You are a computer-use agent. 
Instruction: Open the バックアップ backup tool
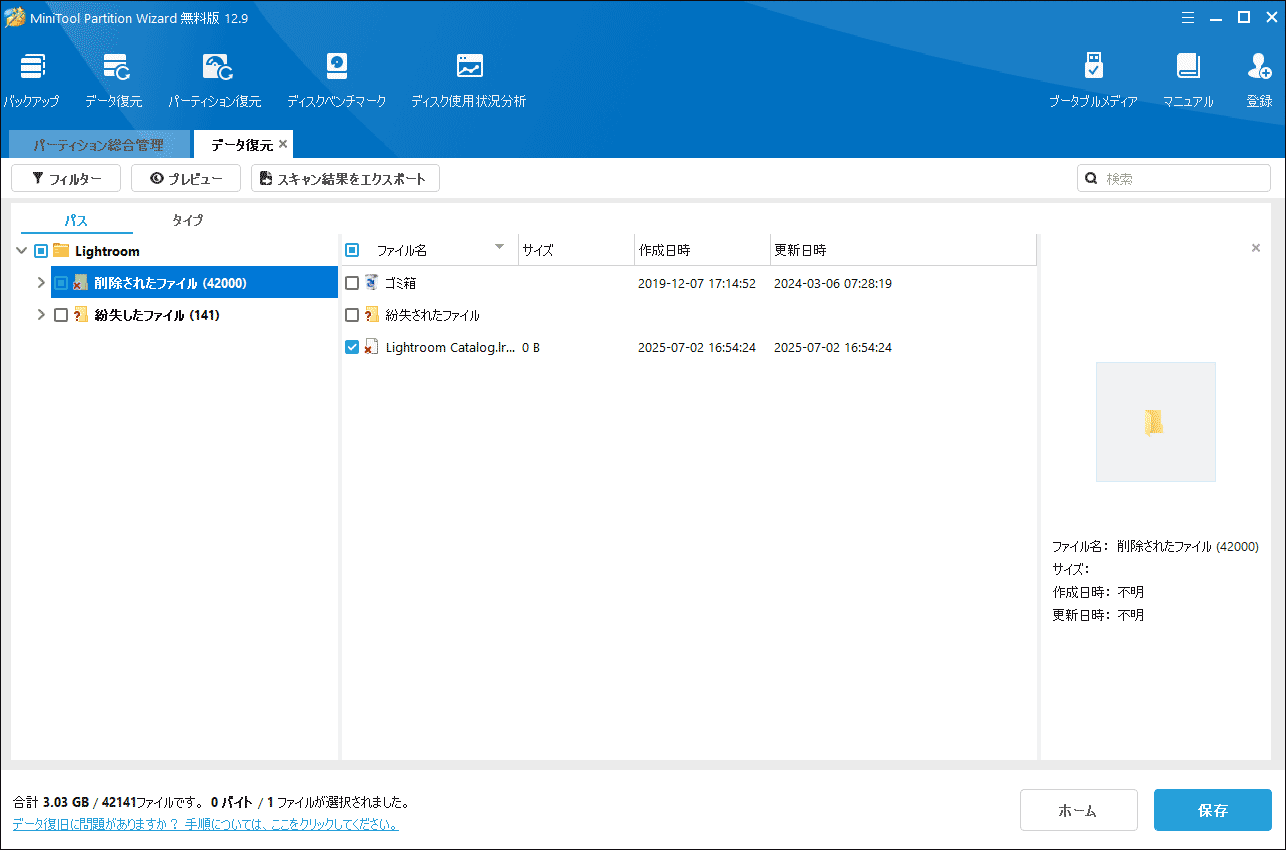pyautogui.click(x=31, y=80)
